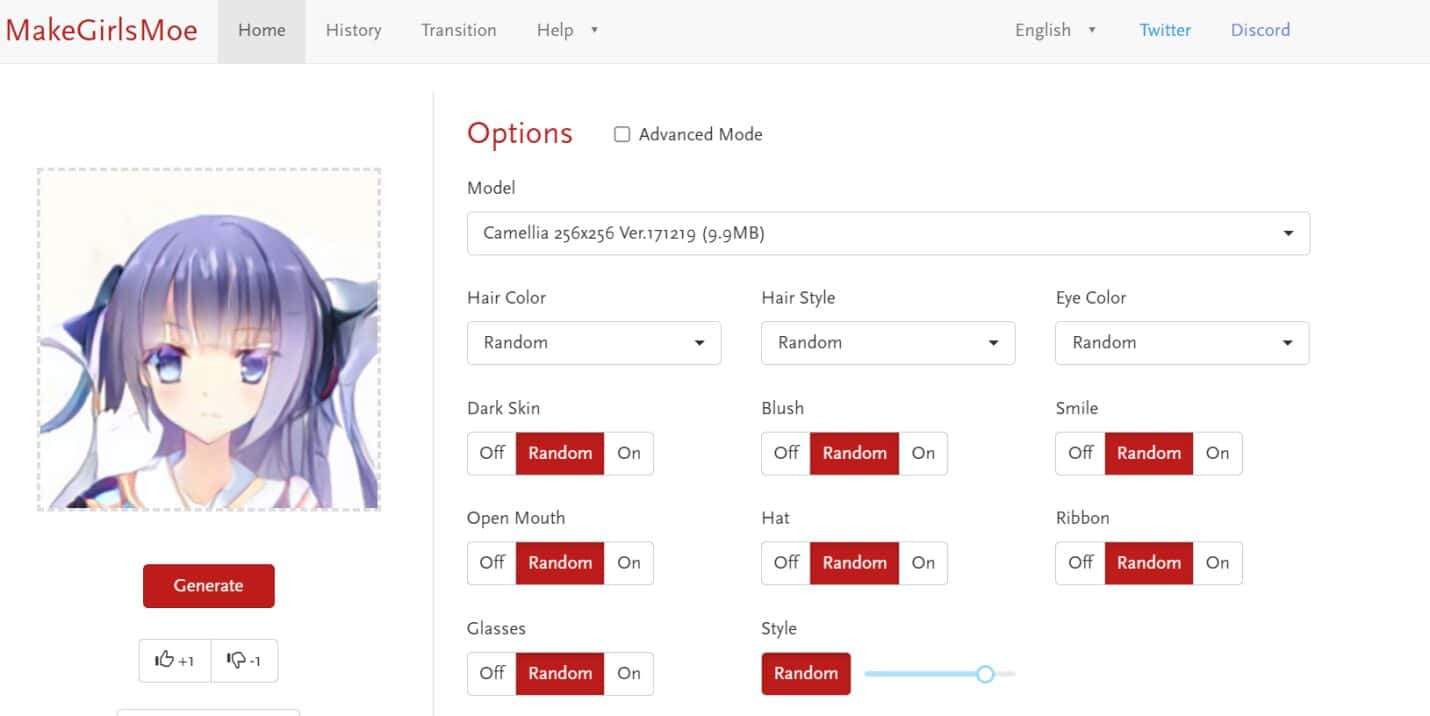This screenshot has height=716, width=1430.
Task: Turn Ribbon Off
Action: 1080,563
